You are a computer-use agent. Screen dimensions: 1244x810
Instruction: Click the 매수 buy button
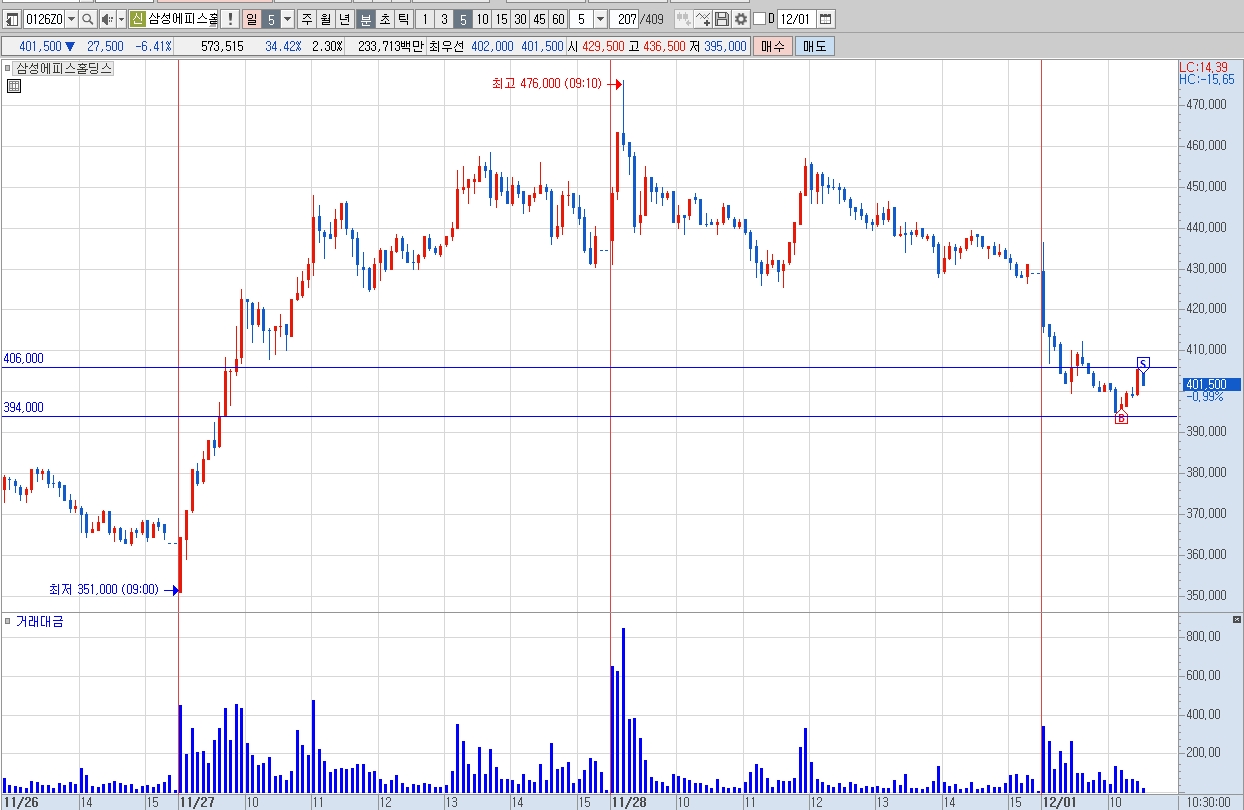point(772,47)
